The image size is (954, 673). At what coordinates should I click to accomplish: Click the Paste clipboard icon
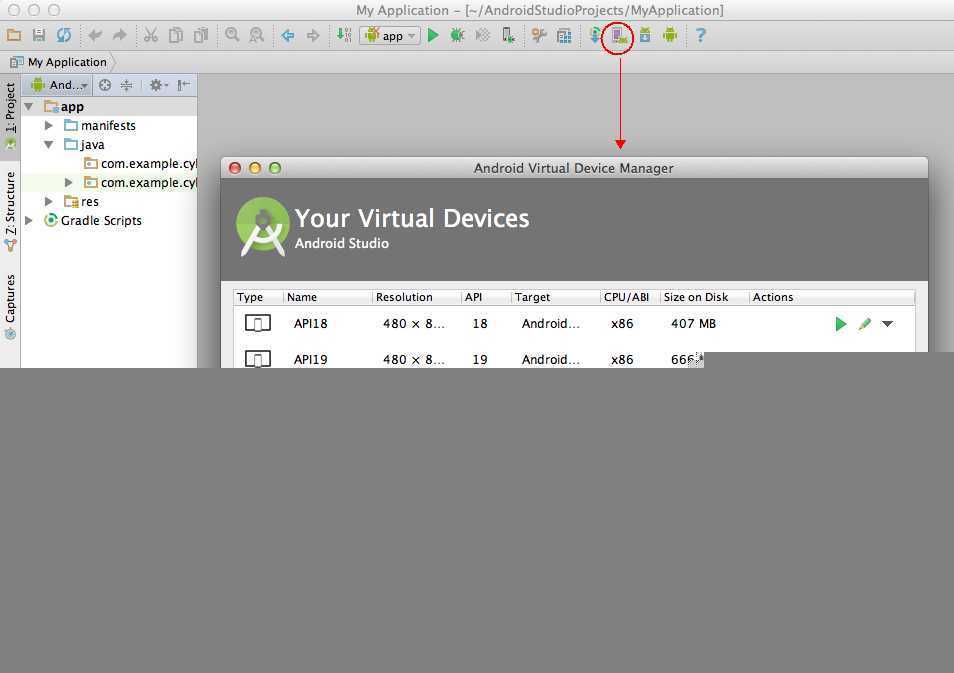(201, 35)
